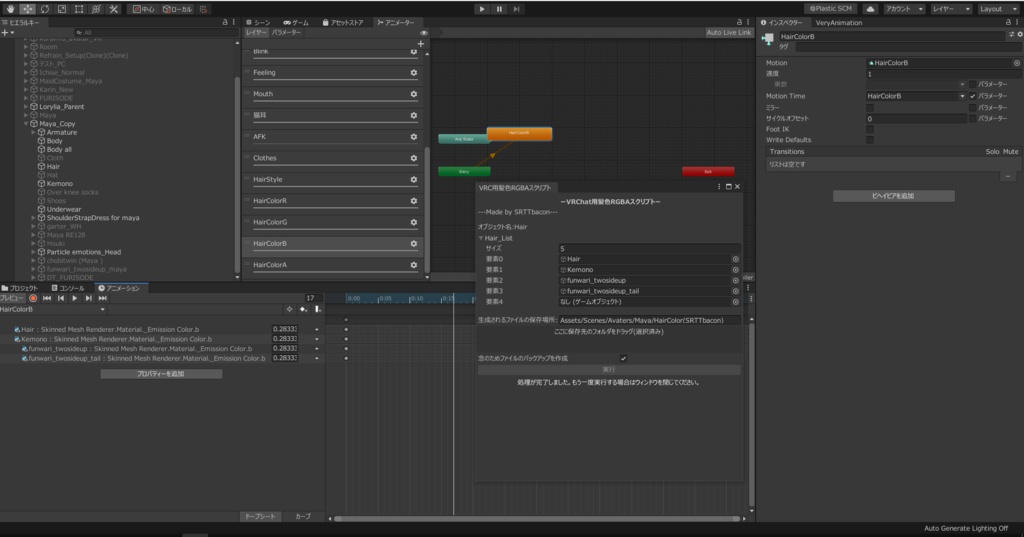Toggle Mirror checkbox in inspector
1024x537 pixels.
pyautogui.click(x=870, y=108)
